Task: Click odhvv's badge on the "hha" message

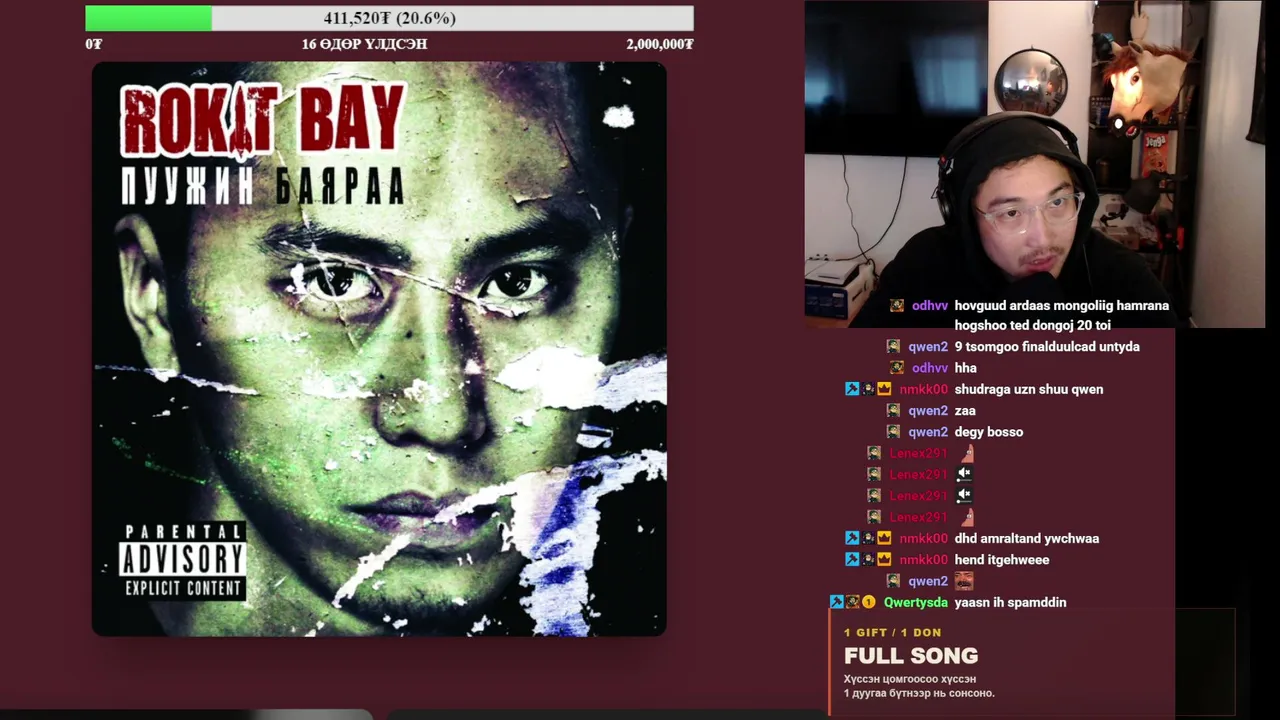Action: coord(897,368)
